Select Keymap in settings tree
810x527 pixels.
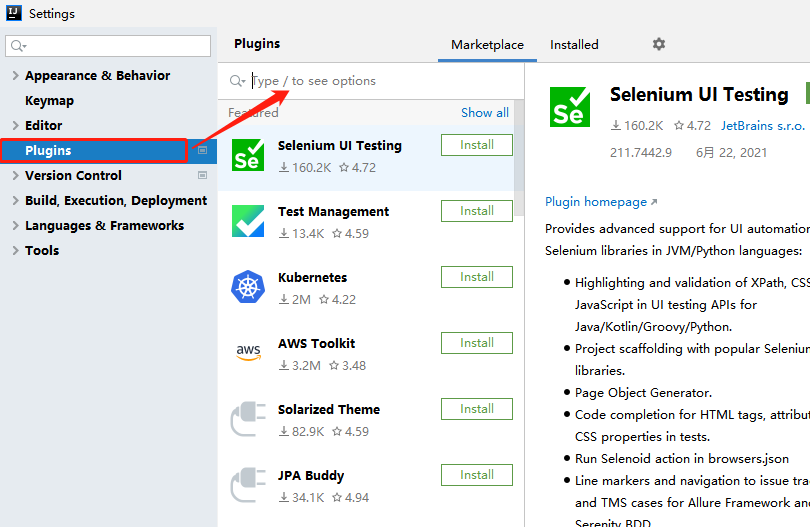pyautogui.click(x=50, y=101)
